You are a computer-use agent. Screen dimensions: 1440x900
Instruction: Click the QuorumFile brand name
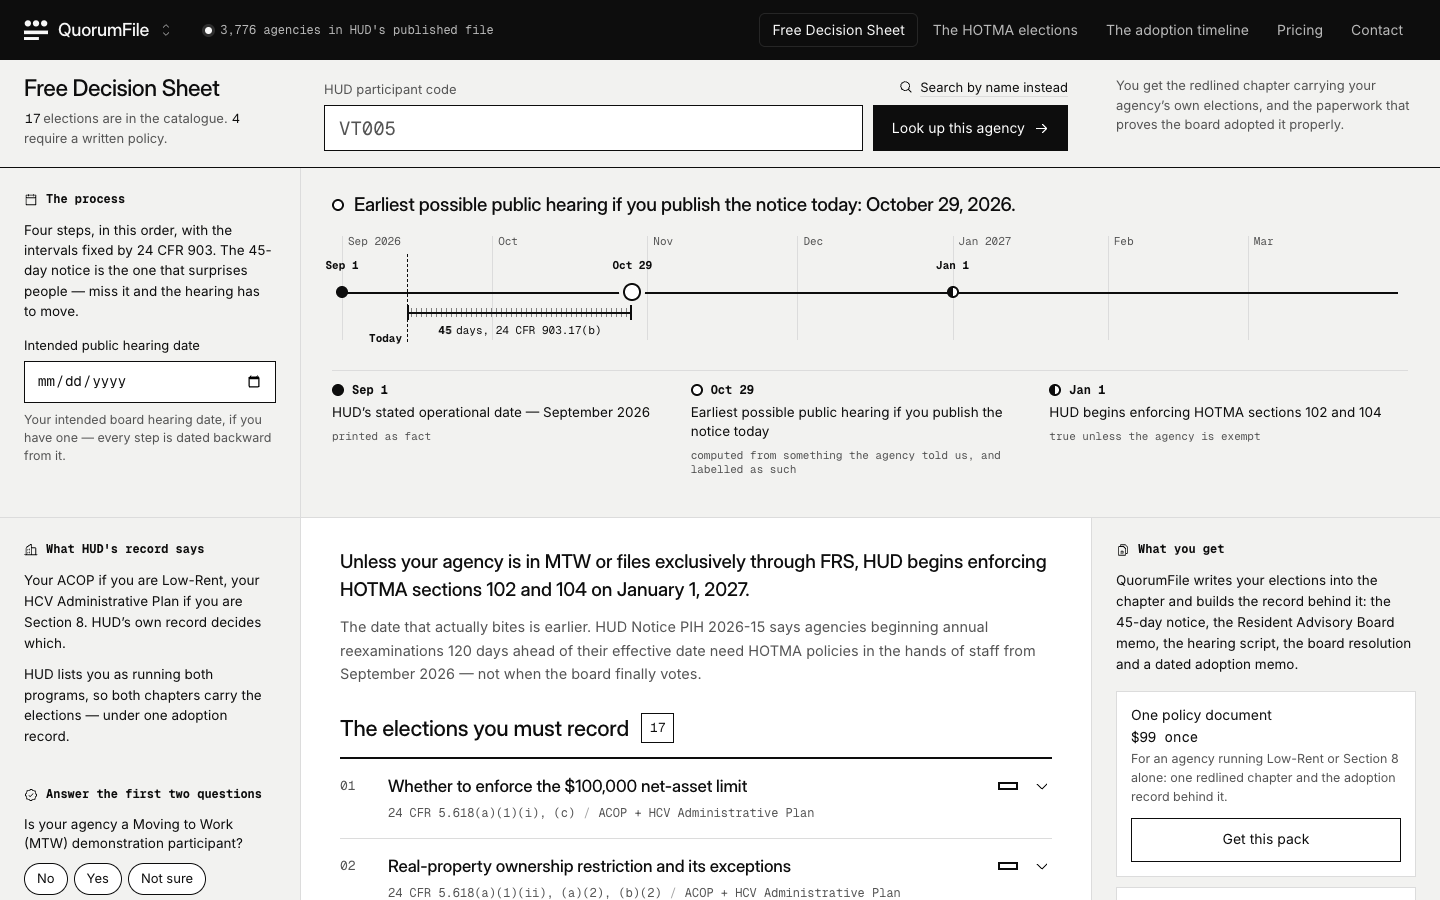[103, 30]
